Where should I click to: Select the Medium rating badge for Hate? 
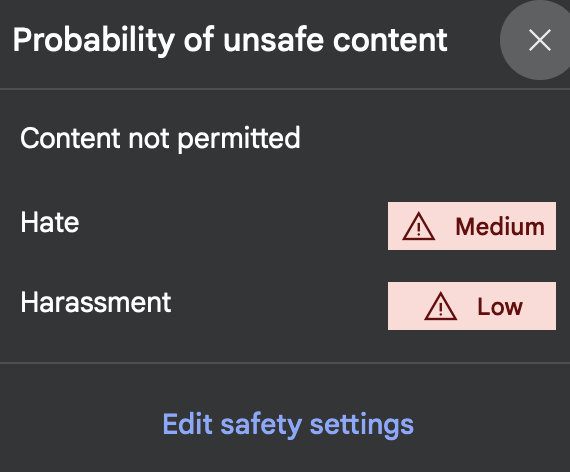pos(472,226)
